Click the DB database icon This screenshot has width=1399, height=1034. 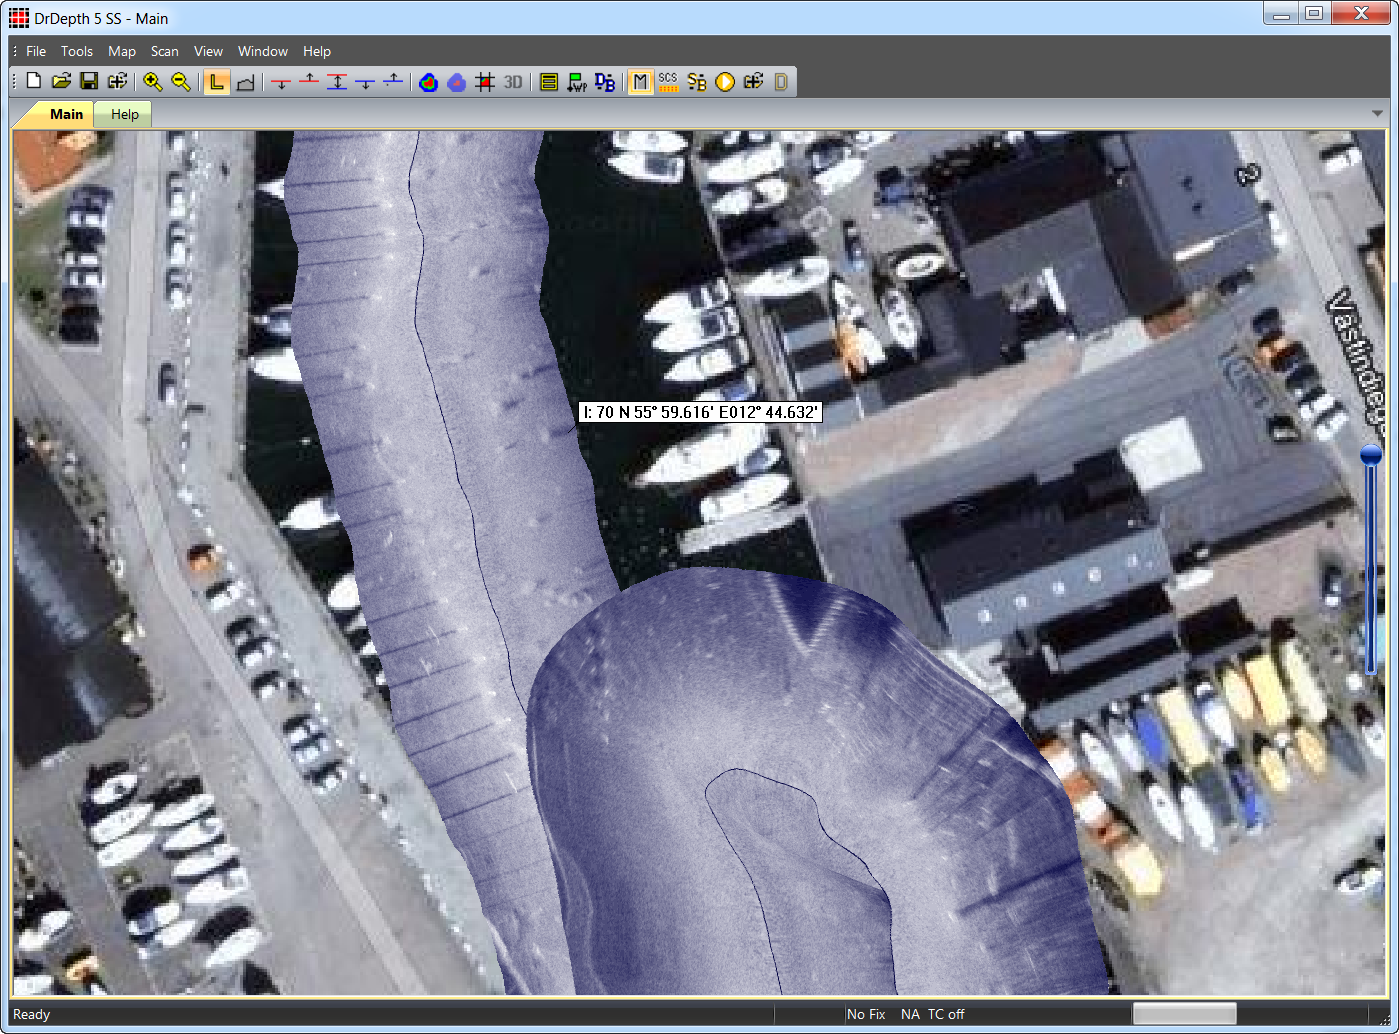tap(605, 82)
